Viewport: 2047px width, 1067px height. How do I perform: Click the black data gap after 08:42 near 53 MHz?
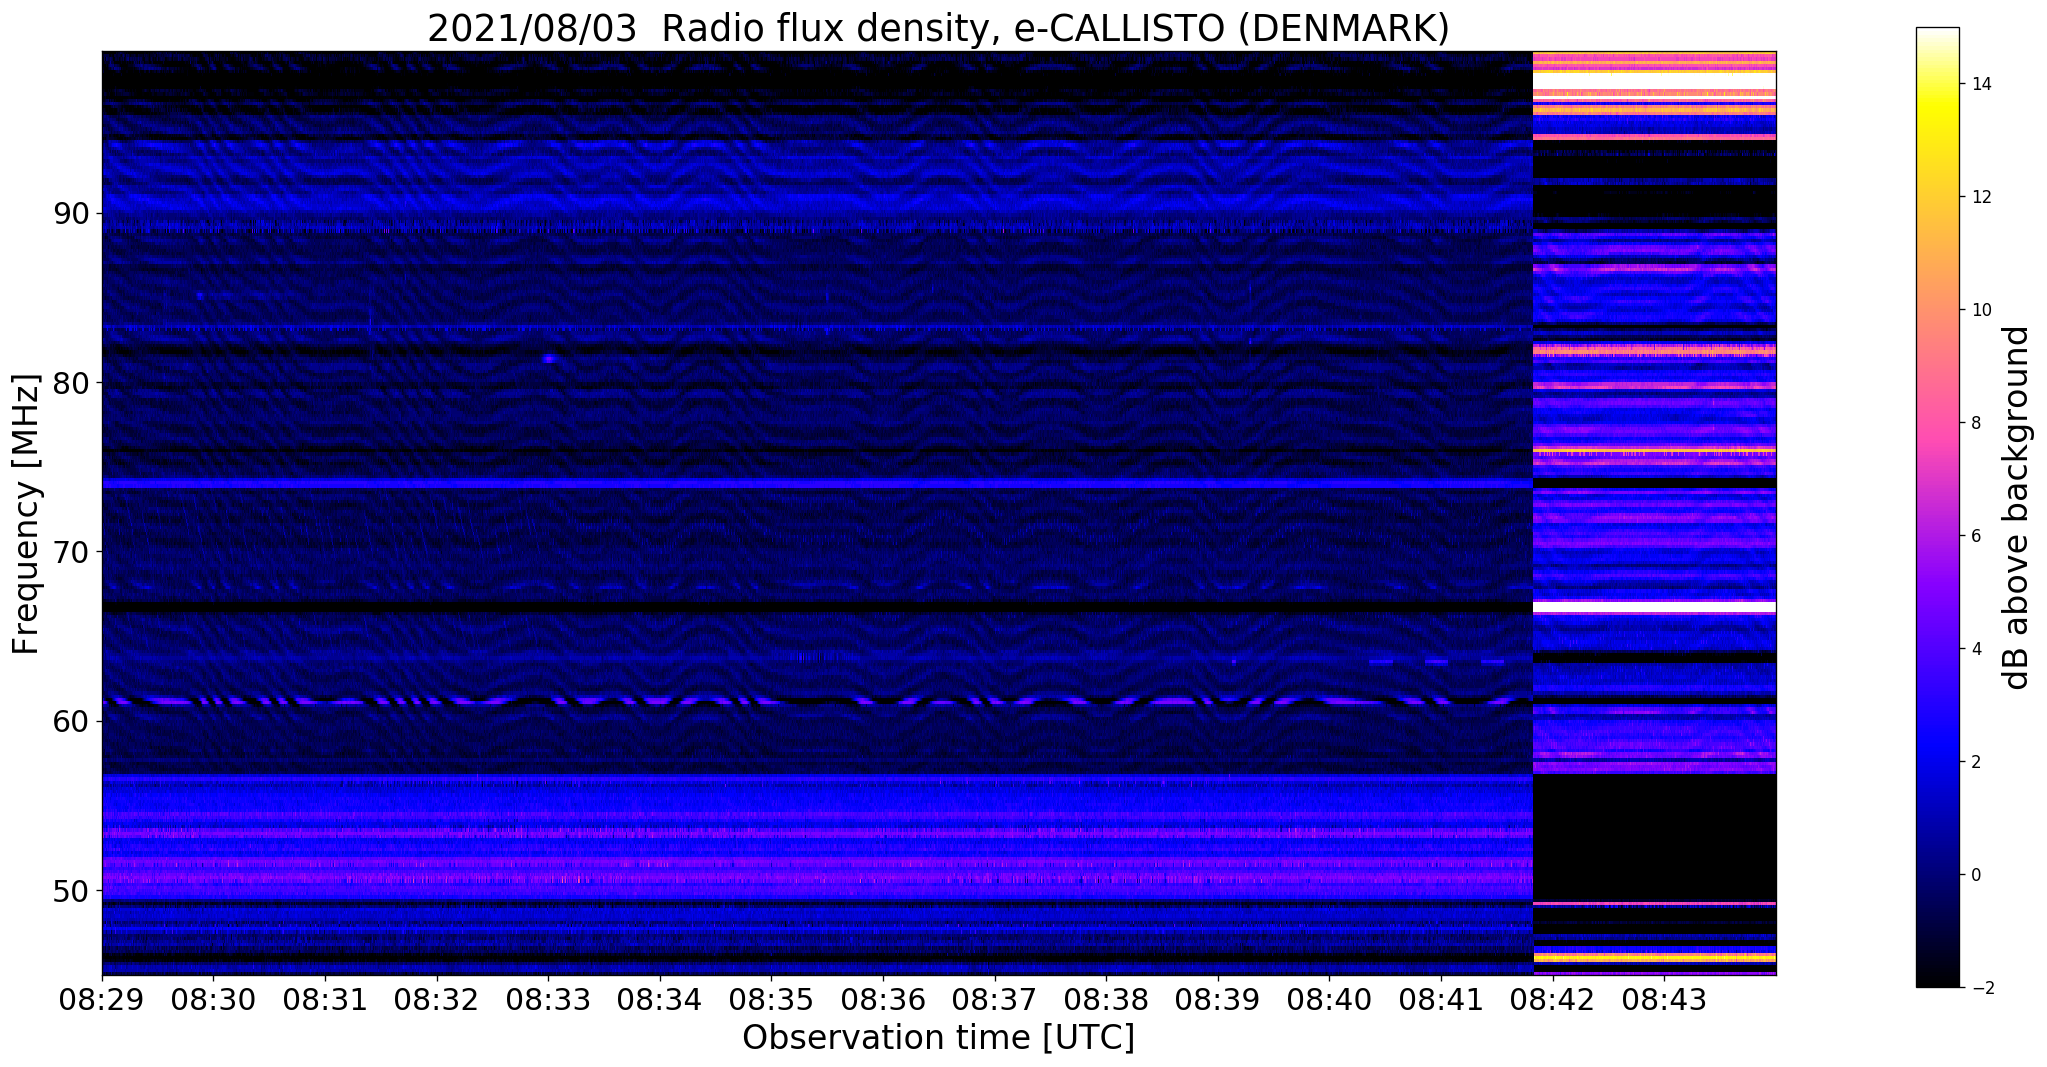[x=1654, y=838]
